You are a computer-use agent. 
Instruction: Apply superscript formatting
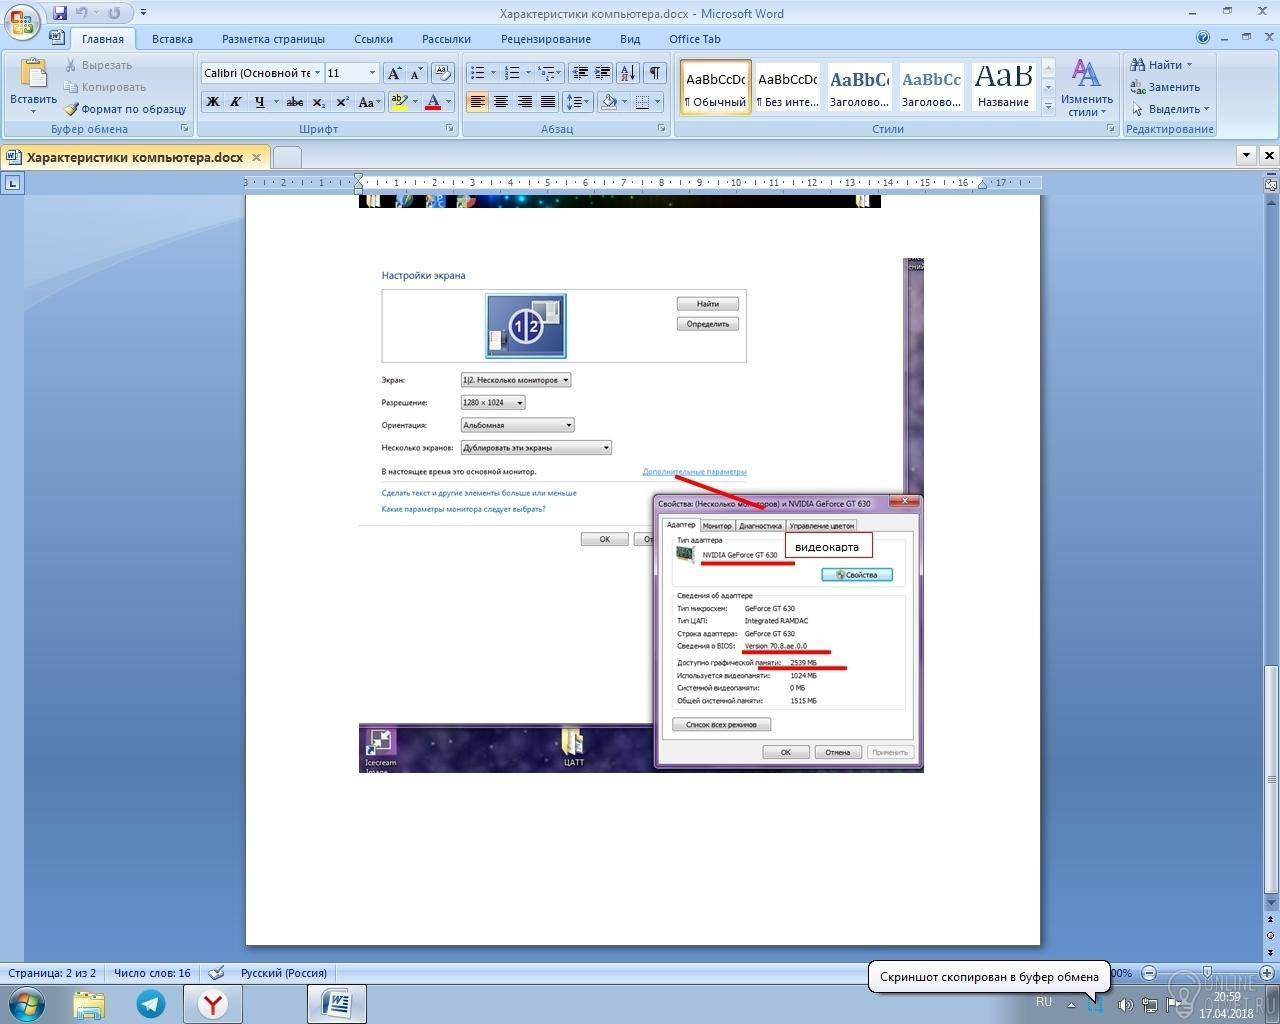[342, 102]
